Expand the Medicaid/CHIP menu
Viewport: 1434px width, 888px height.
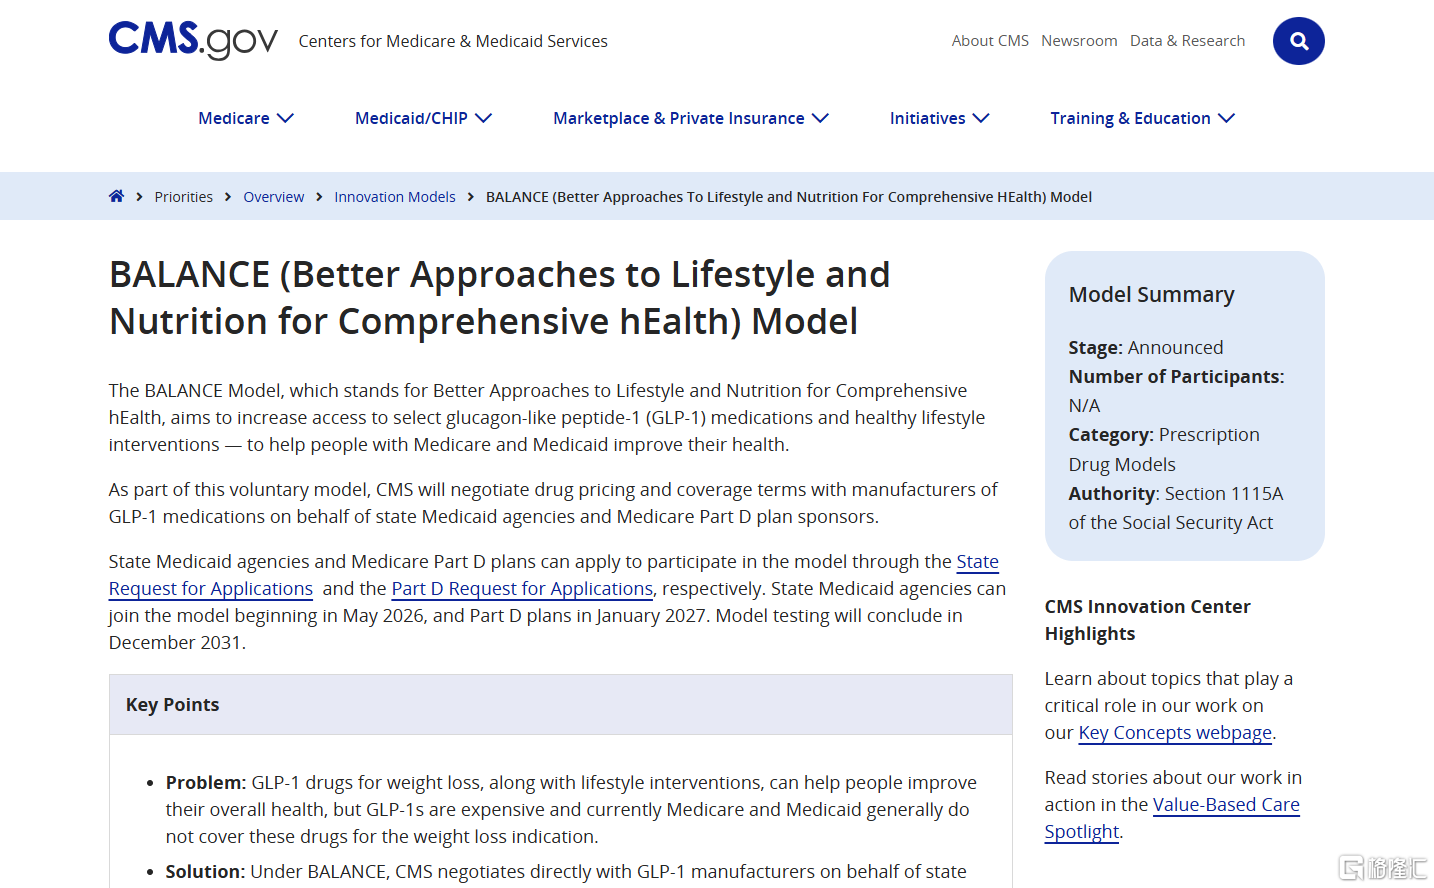tap(423, 118)
